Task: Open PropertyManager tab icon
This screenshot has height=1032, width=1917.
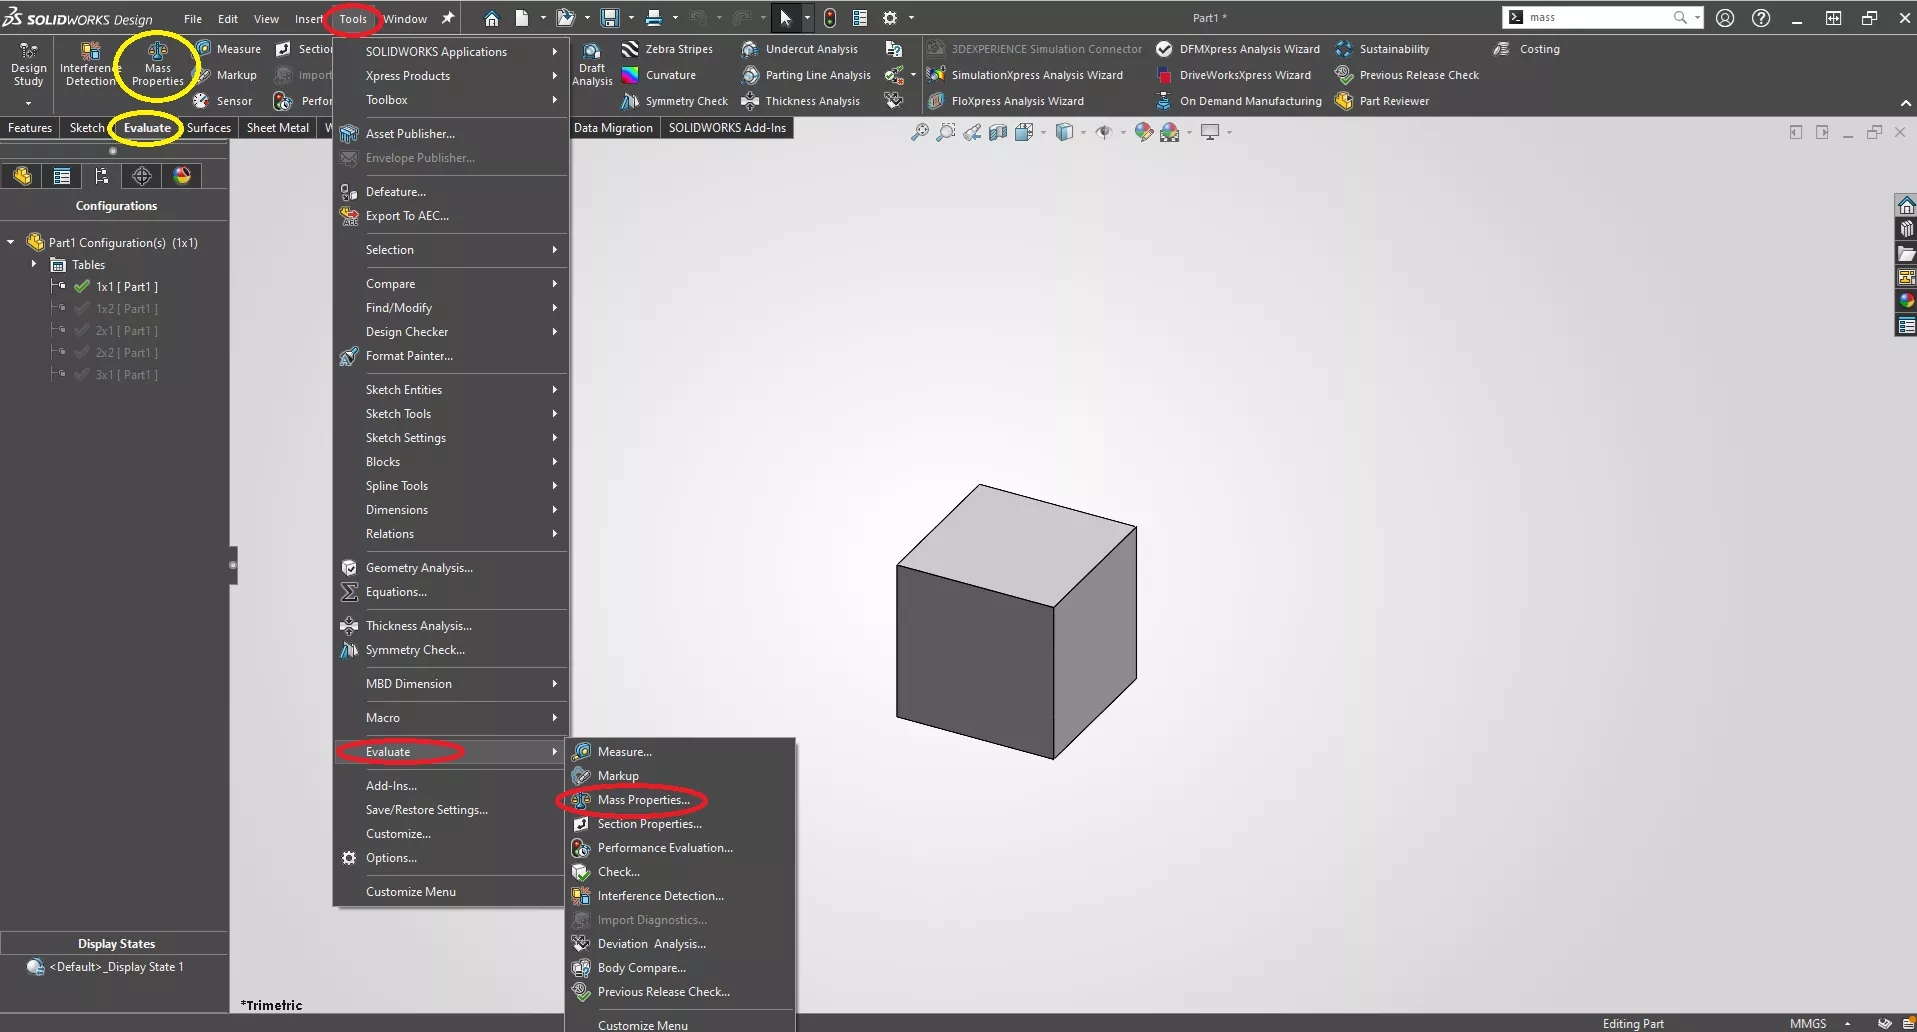Action: point(62,176)
